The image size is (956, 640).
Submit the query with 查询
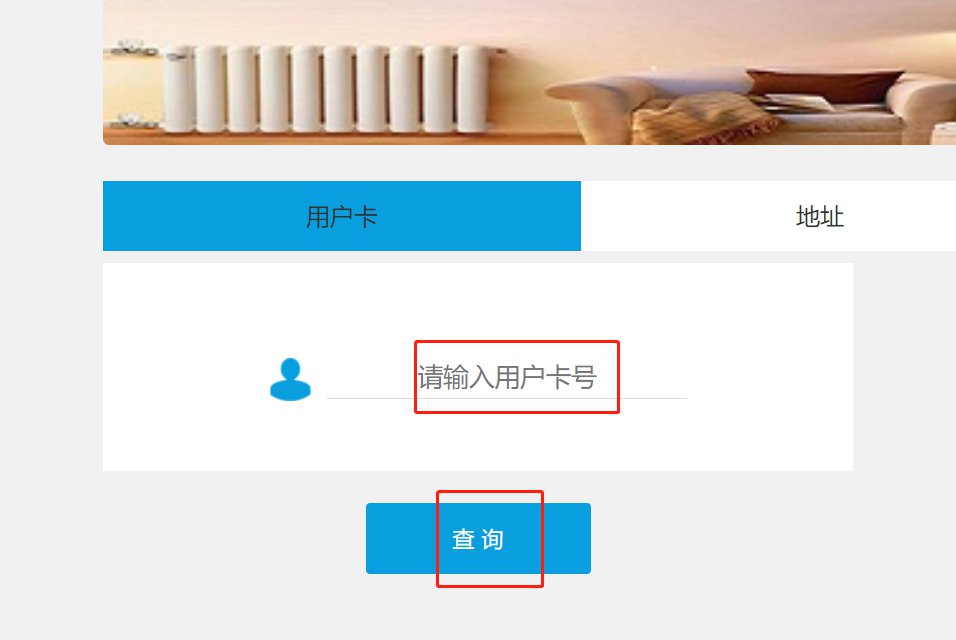click(x=478, y=538)
